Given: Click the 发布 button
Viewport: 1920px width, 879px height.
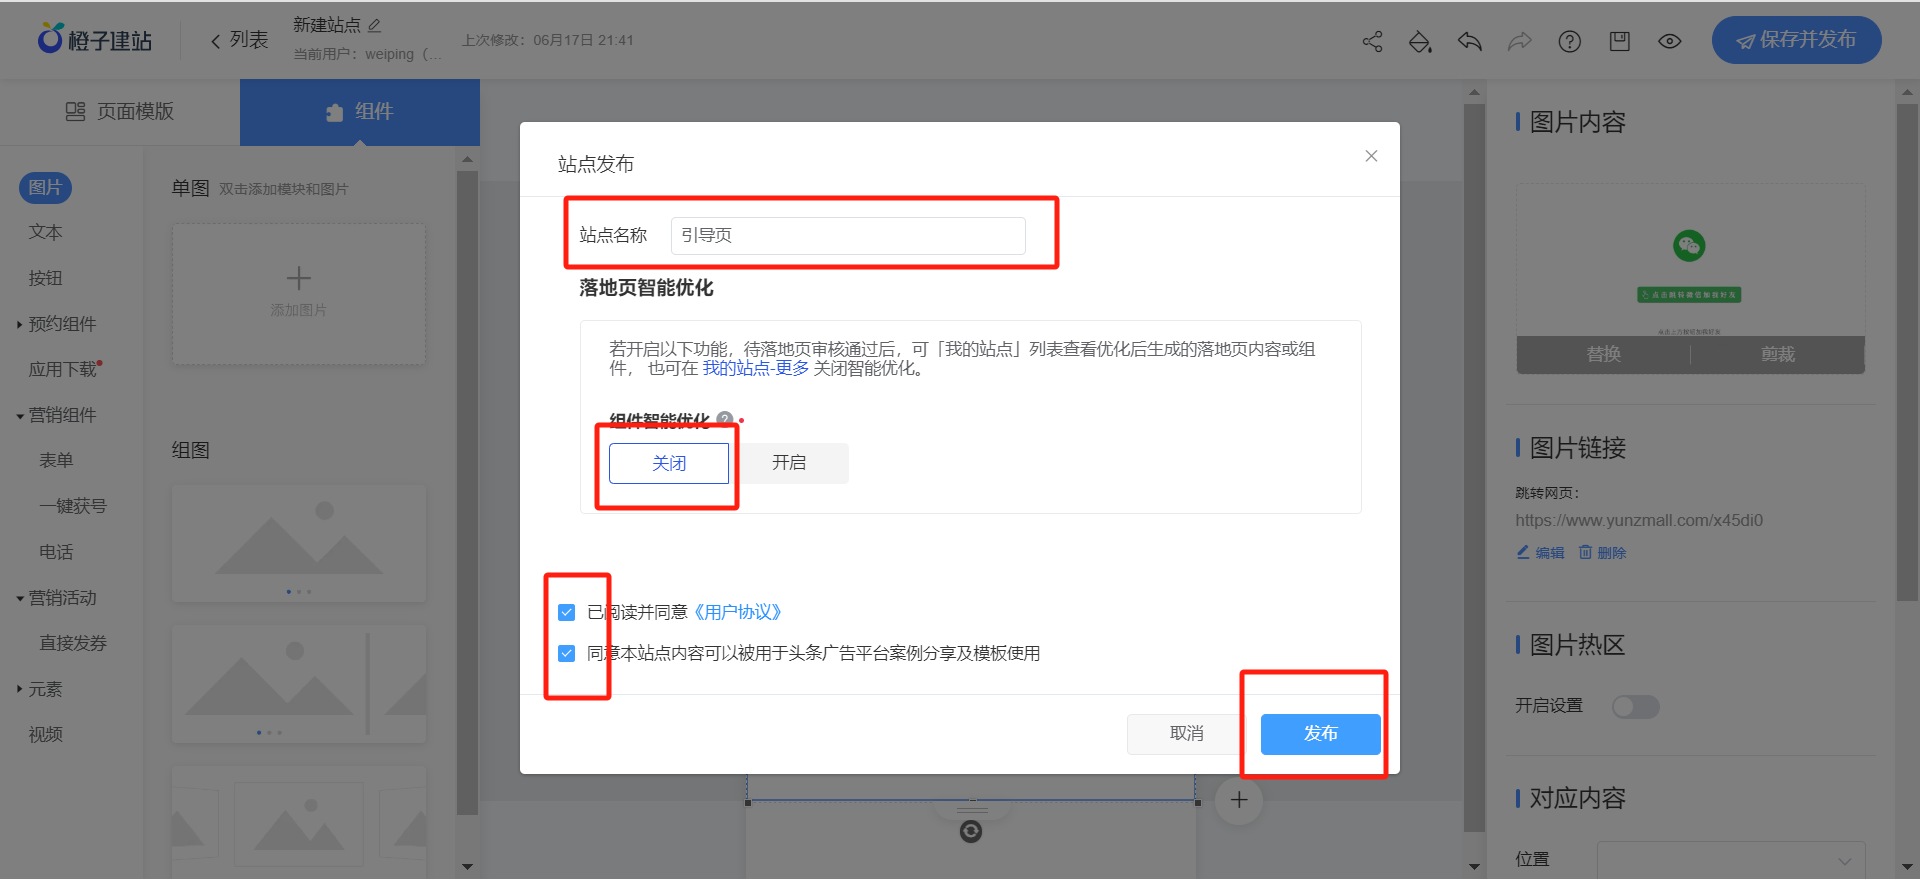Looking at the screenshot, I should tap(1321, 734).
